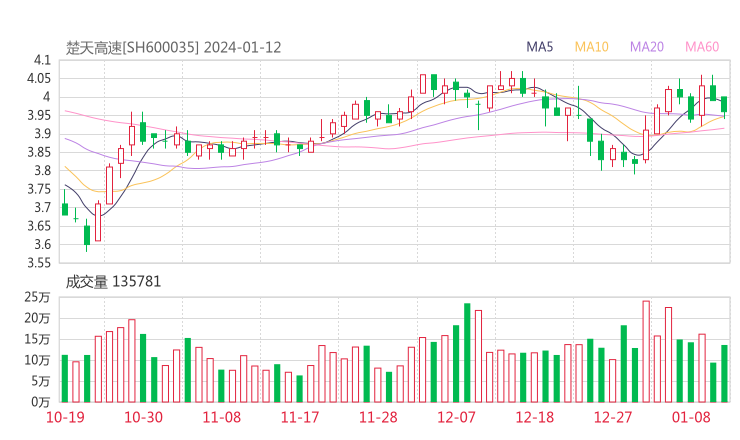Click the purple MA20 legend label
Image resolution: width=740 pixels, height=440 pixels.
pyautogui.click(x=647, y=47)
